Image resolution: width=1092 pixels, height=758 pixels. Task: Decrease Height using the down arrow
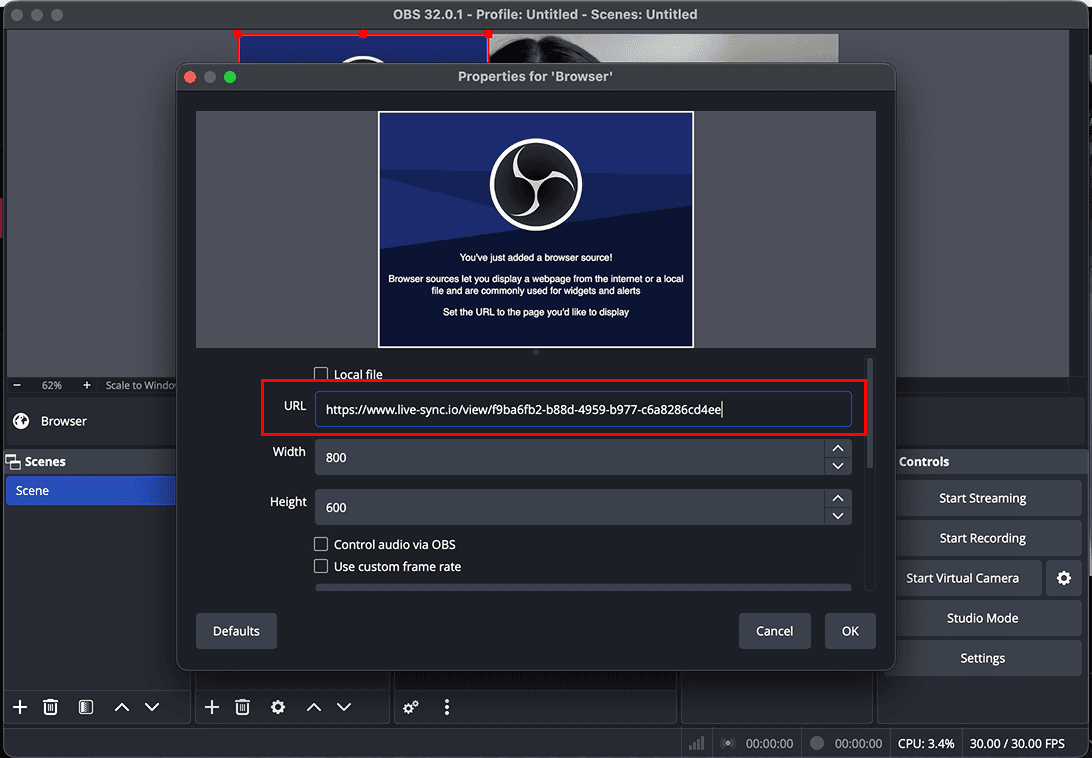coord(838,515)
